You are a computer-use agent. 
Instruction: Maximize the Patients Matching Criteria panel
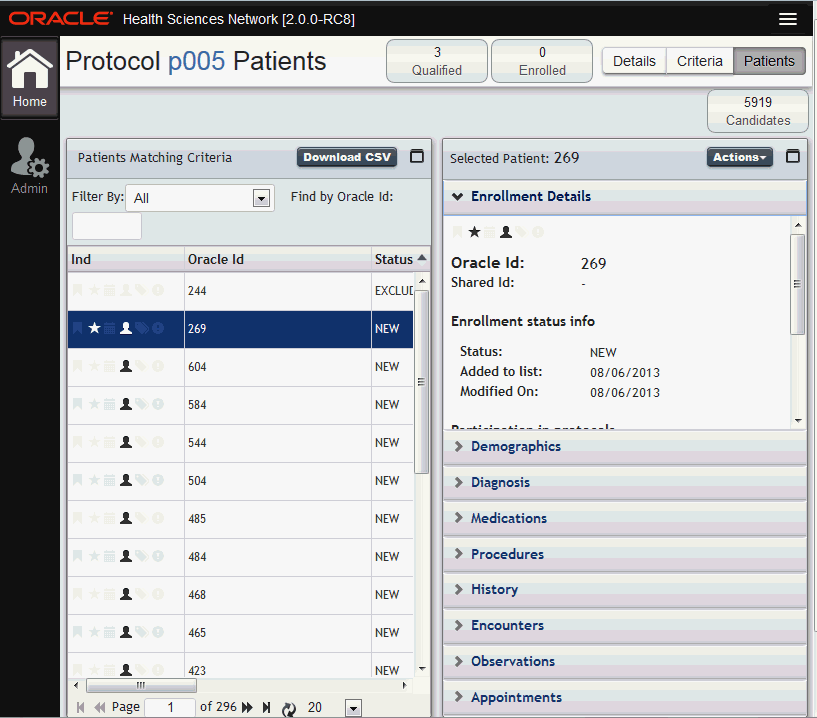pos(417,156)
